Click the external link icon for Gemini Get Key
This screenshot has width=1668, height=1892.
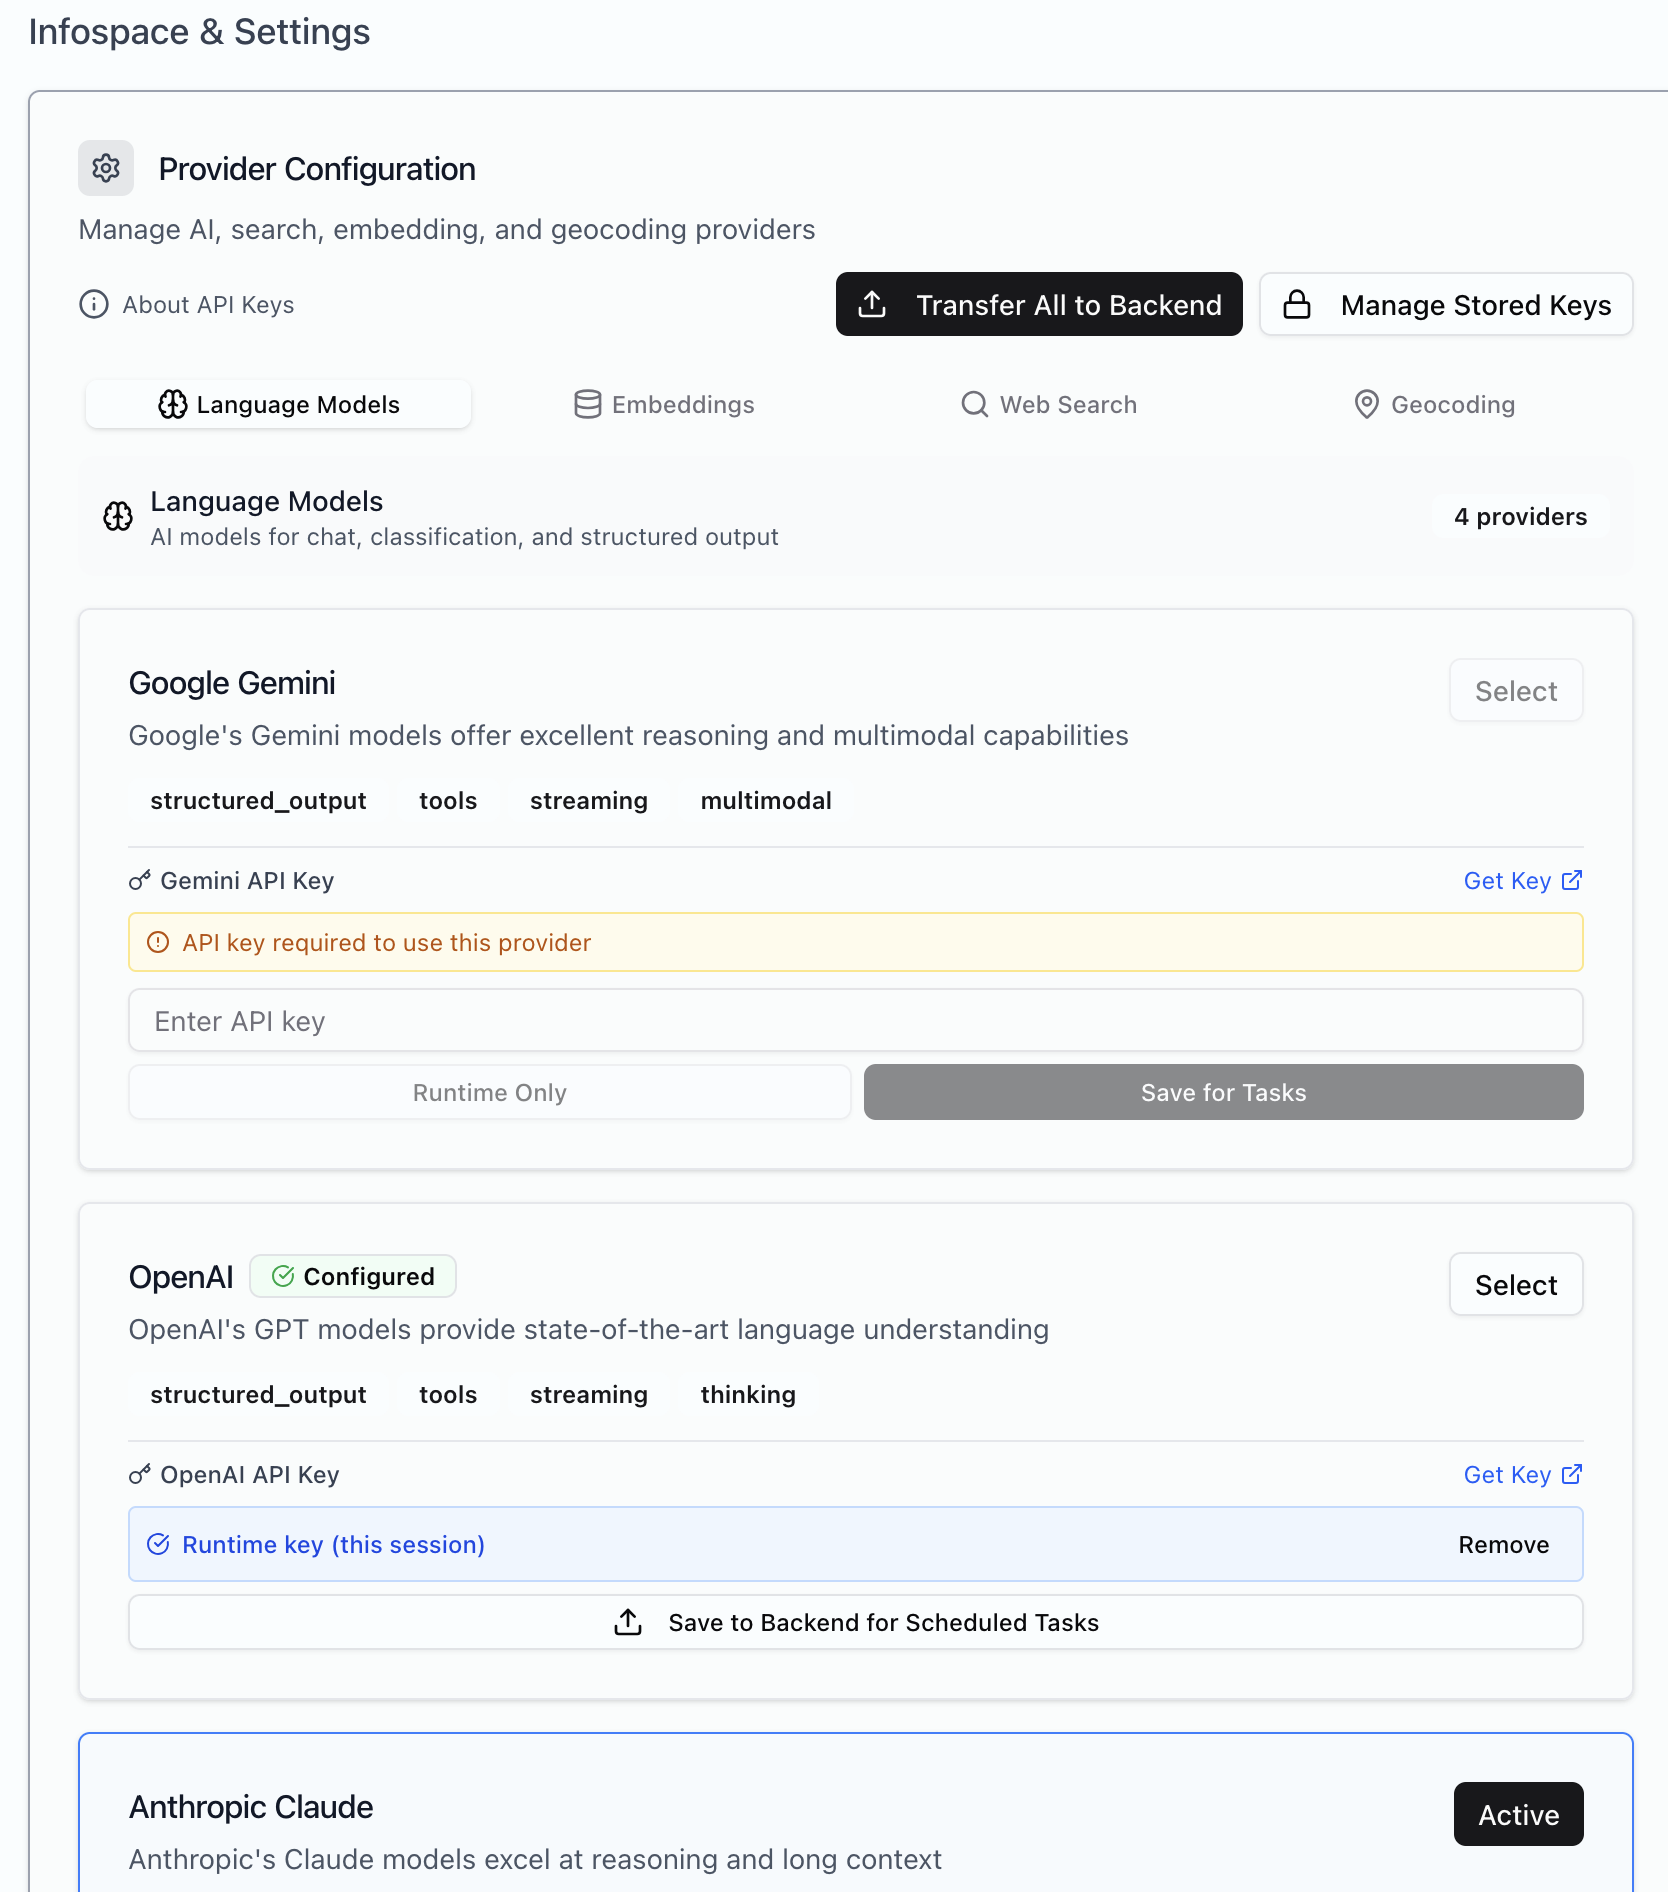(1572, 880)
